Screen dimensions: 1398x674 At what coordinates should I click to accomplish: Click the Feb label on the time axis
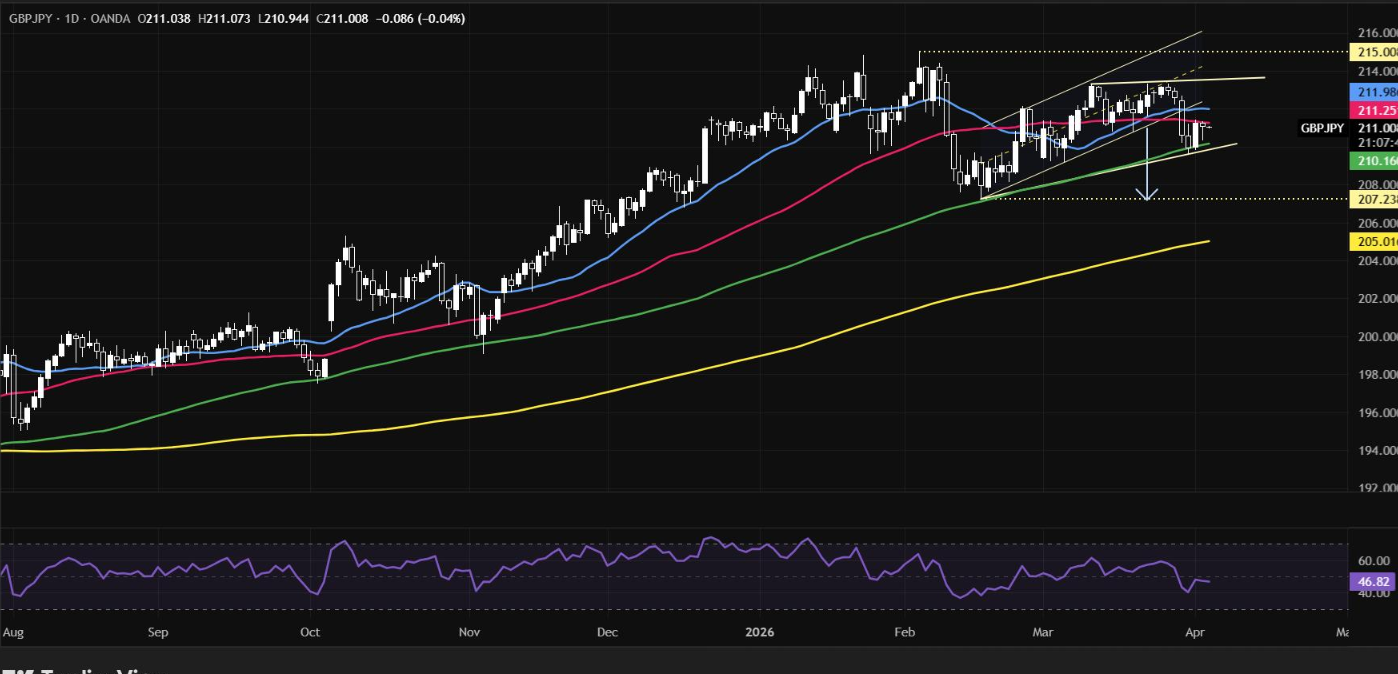click(x=904, y=632)
